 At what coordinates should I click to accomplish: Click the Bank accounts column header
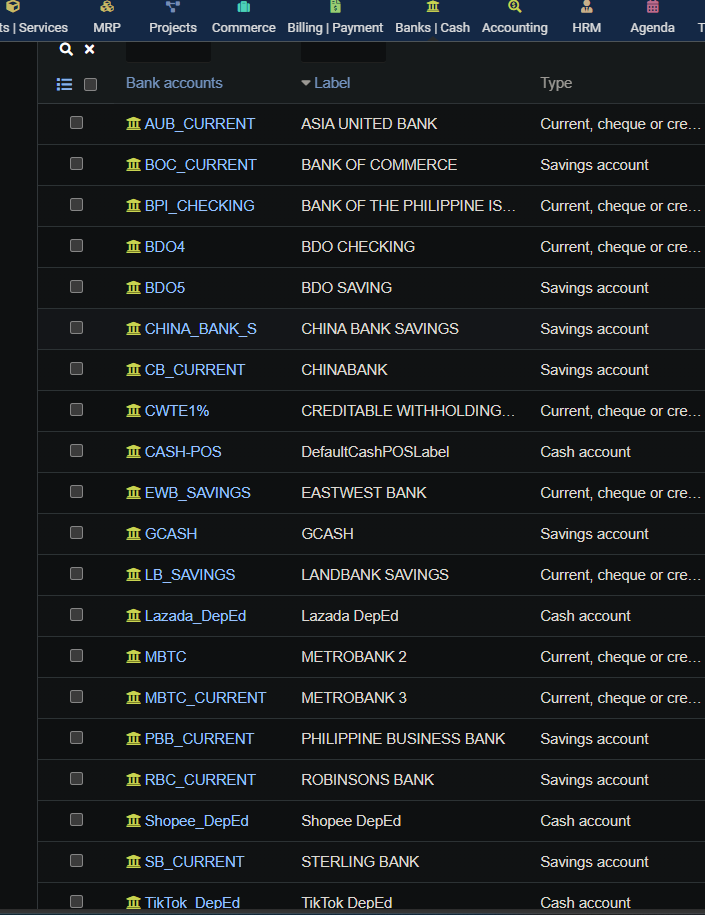click(x=174, y=83)
